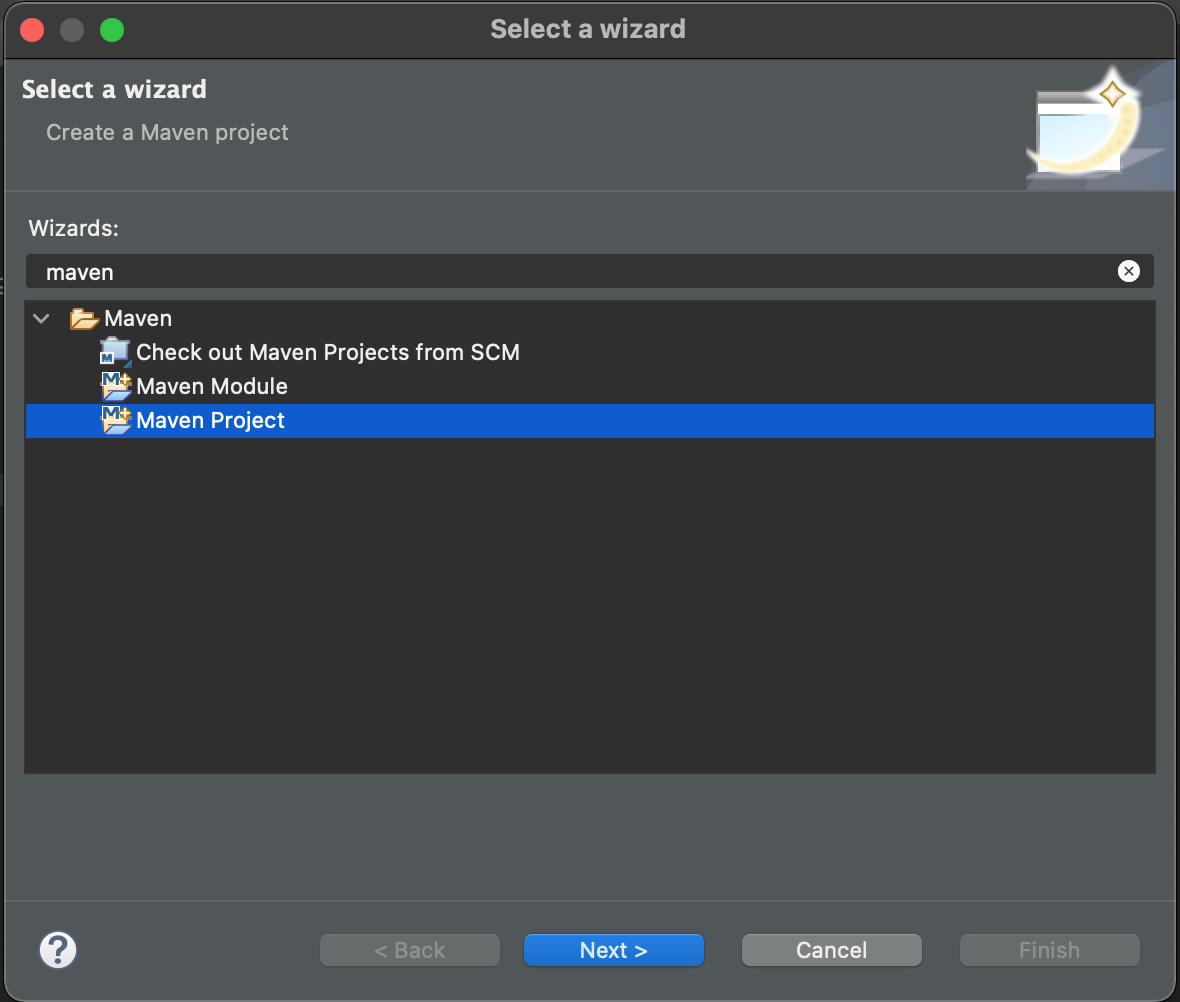Click the Maven Module wizard icon
The height and width of the screenshot is (1002, 1180).
coord(116,386)
